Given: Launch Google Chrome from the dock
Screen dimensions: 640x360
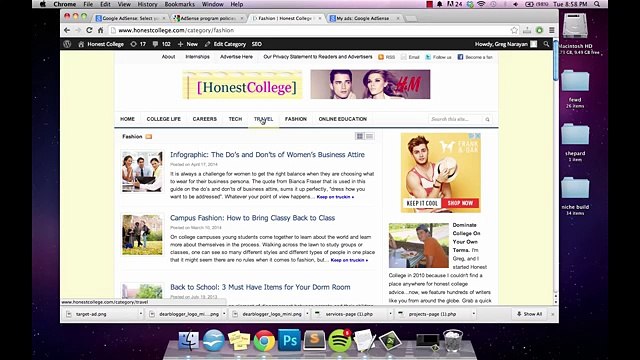Looking at the screenshot, I should 264,340.
